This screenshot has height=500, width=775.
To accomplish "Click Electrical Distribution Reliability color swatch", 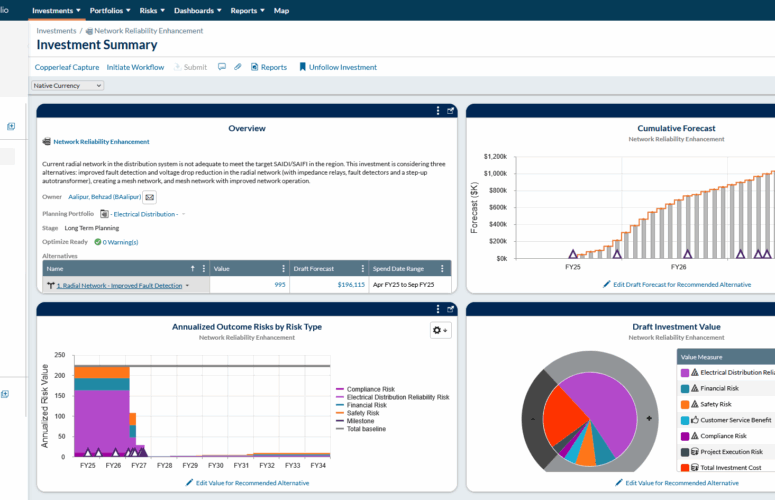I will tap(685, 372).
